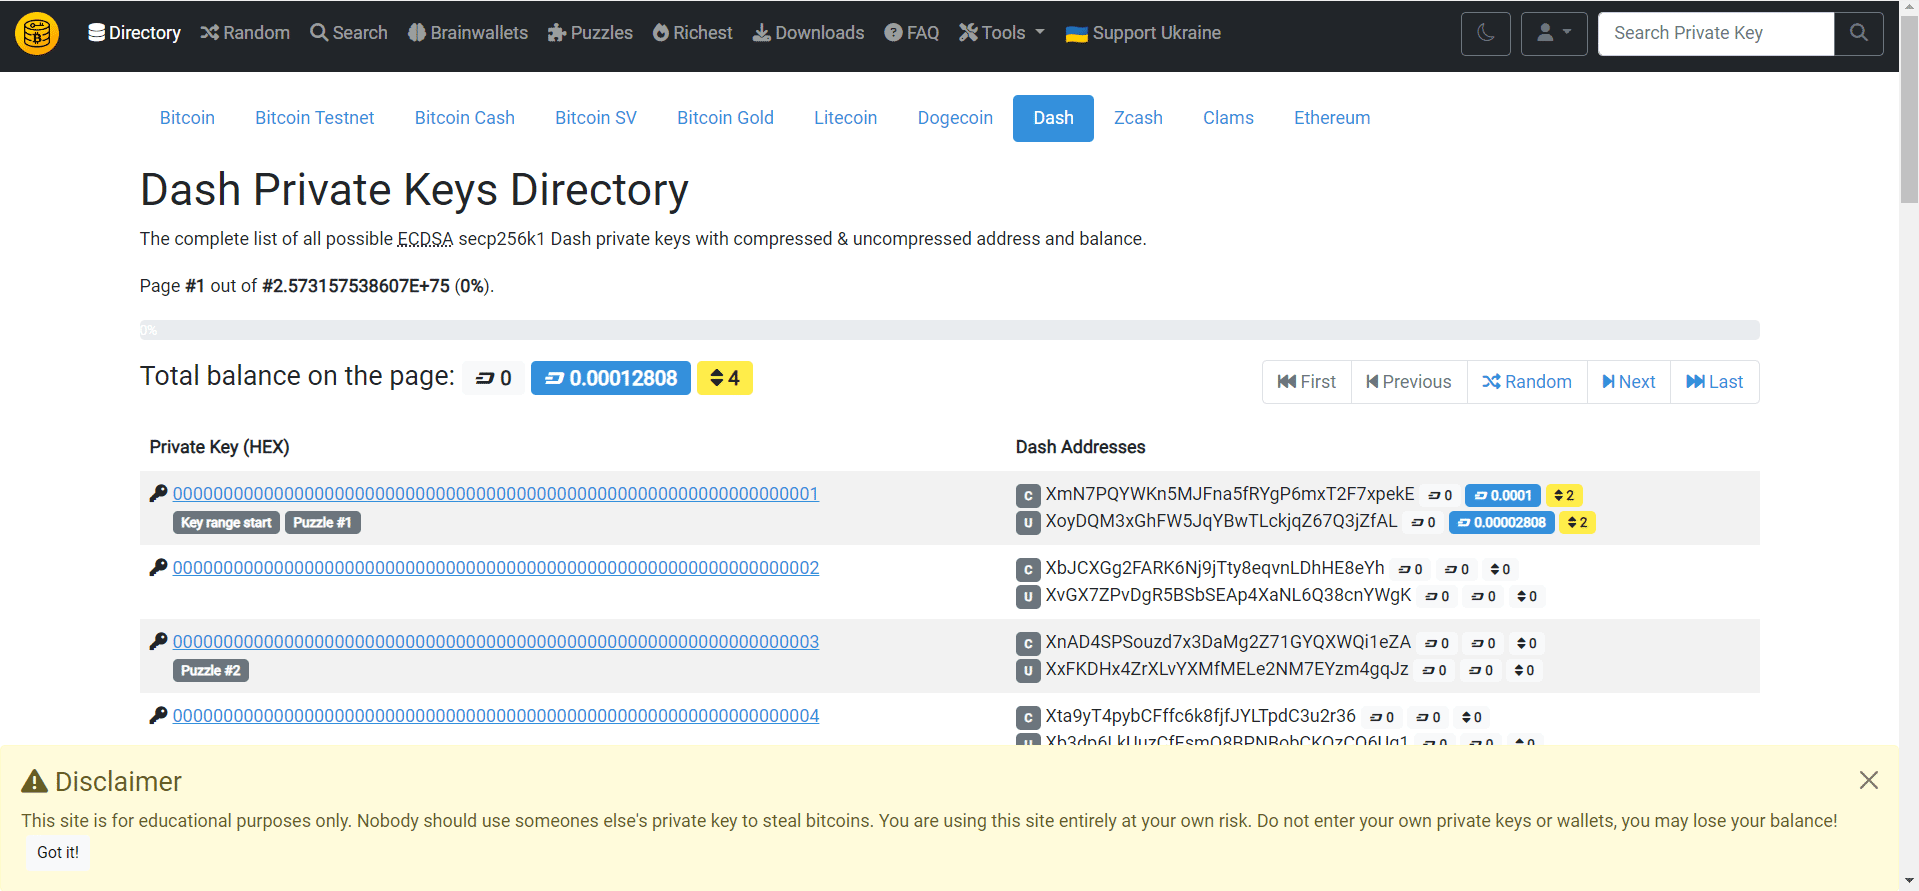Switch to the Bitcoin Testnet tab

(314, 118)
